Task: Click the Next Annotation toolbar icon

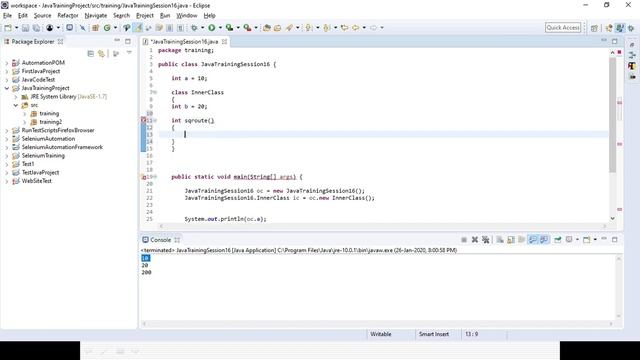Action: point(309,28)
